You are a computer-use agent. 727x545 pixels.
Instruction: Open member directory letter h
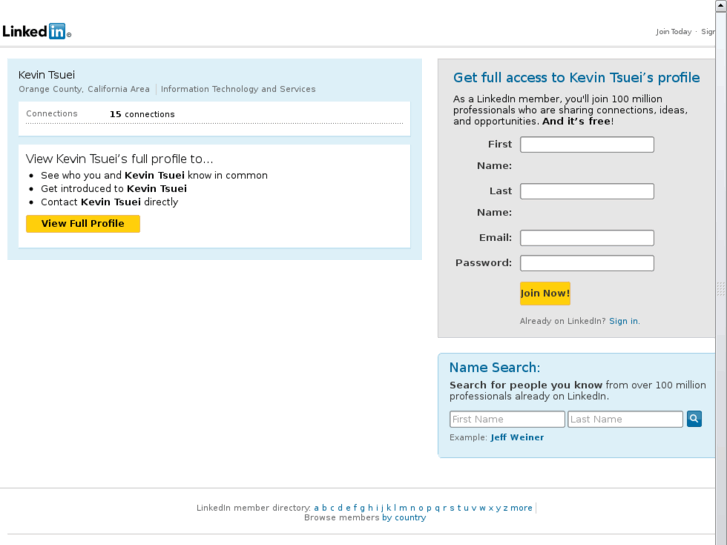tap(370, 508)
